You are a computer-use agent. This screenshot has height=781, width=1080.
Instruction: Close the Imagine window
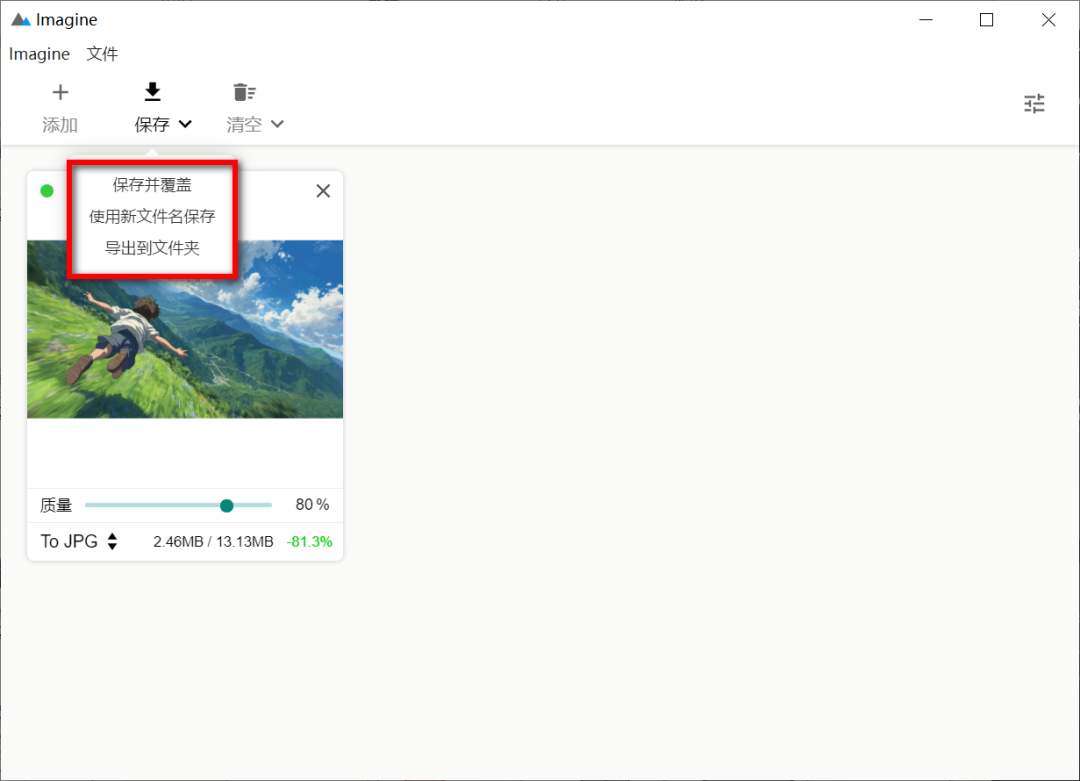click(x=1048, y=20)
